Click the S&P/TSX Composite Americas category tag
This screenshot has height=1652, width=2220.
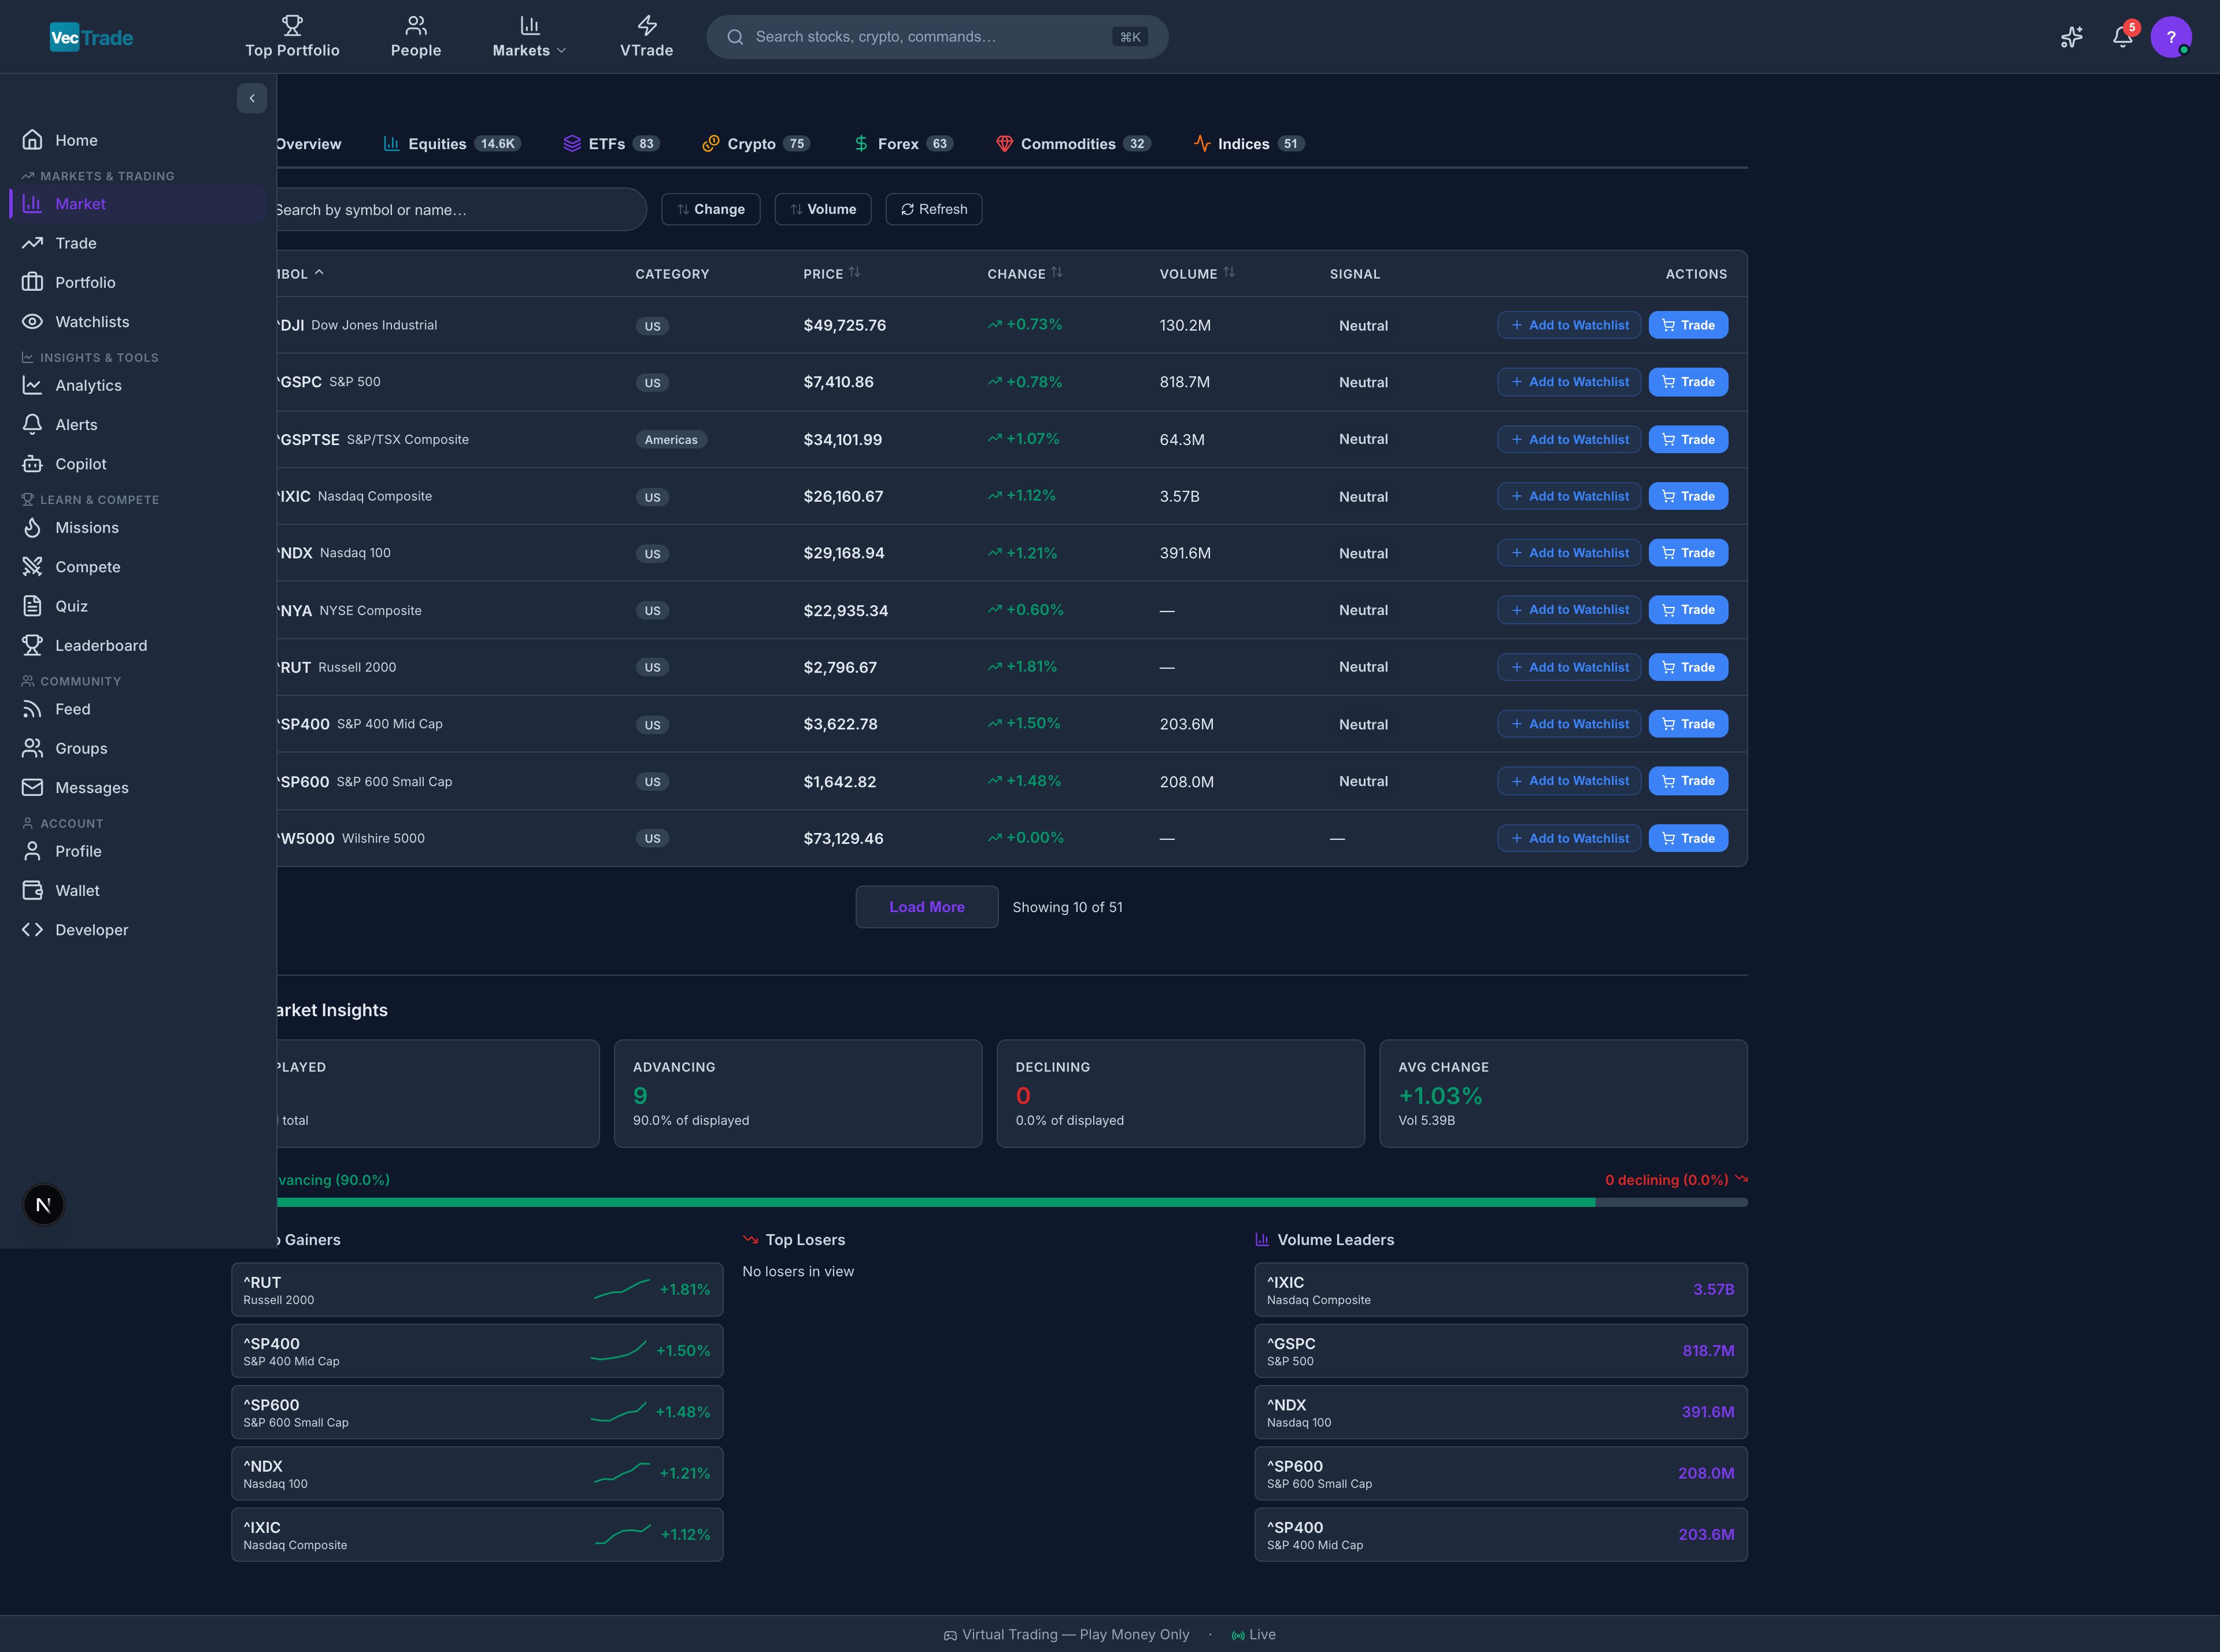click(671, 440)
